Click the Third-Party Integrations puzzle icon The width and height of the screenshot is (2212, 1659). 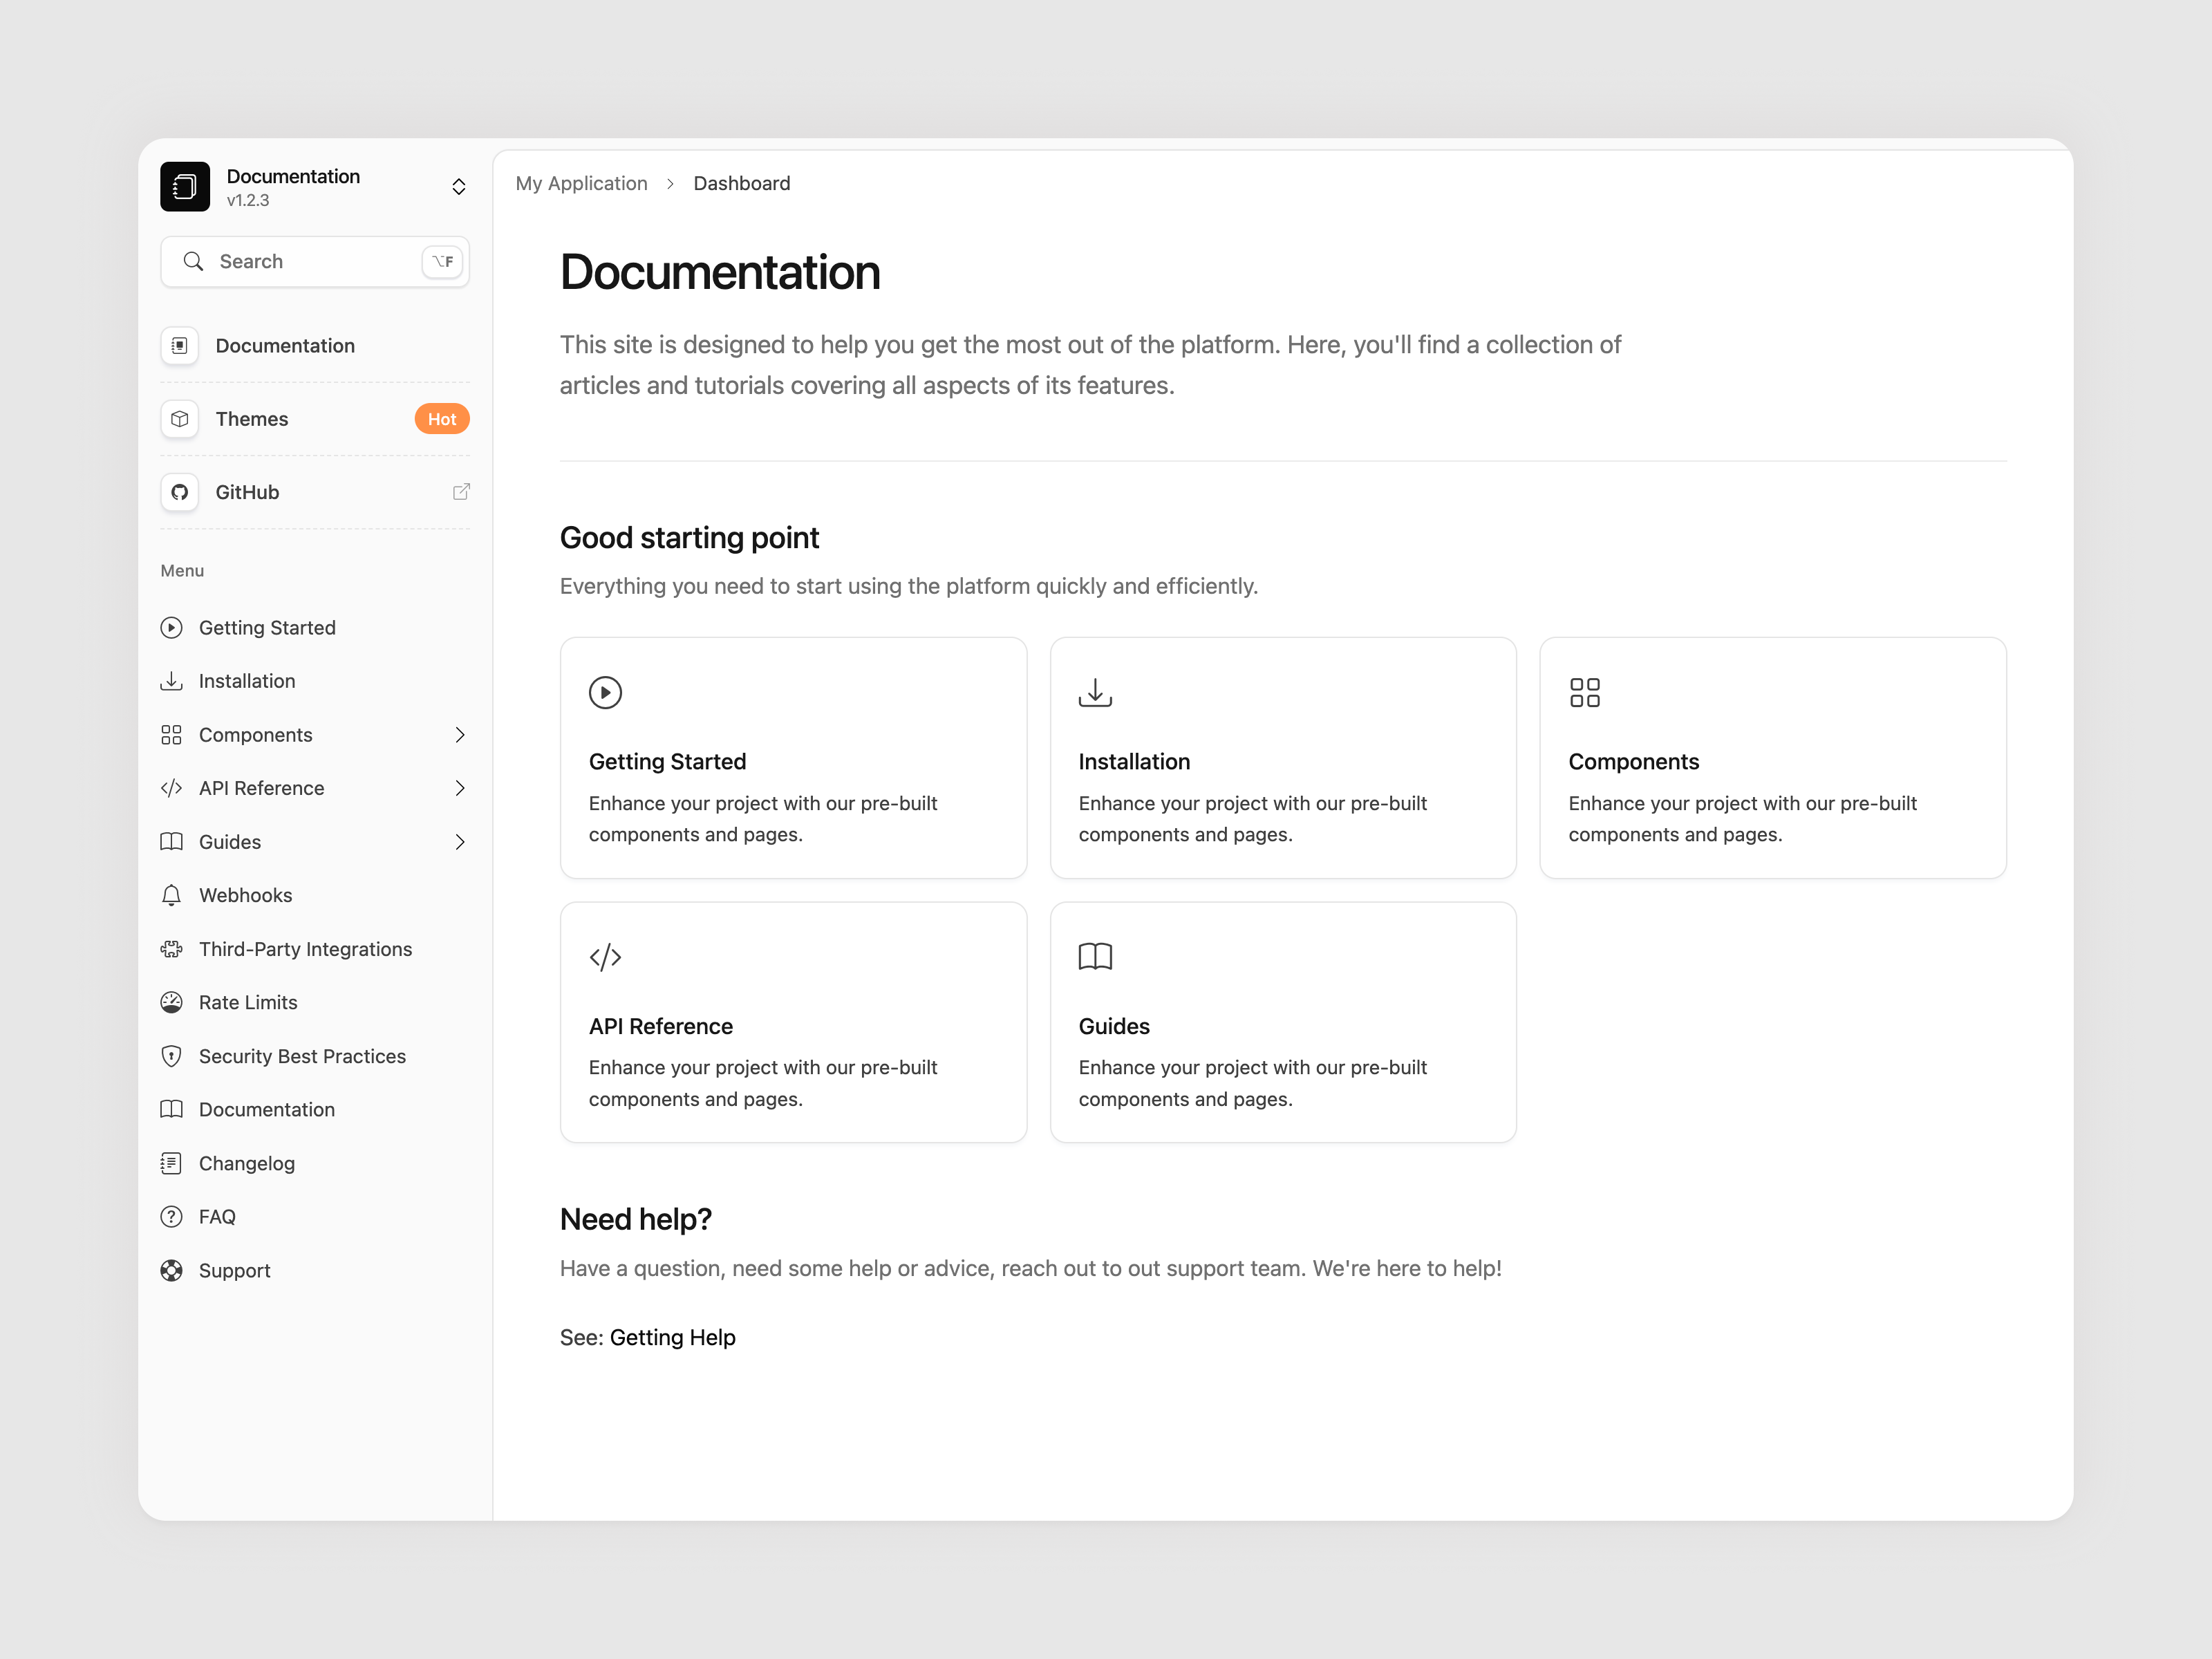[172, 948]
